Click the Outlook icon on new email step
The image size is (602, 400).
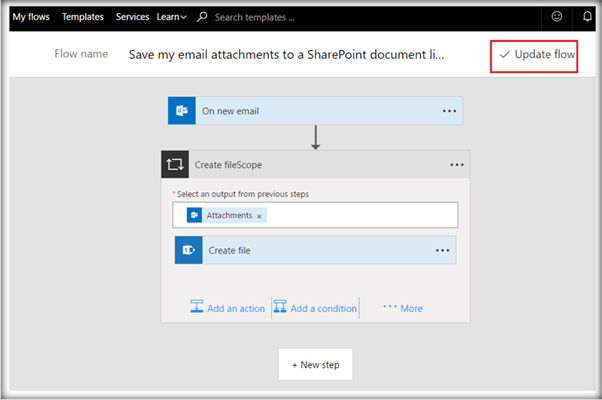tap(181, 111)
